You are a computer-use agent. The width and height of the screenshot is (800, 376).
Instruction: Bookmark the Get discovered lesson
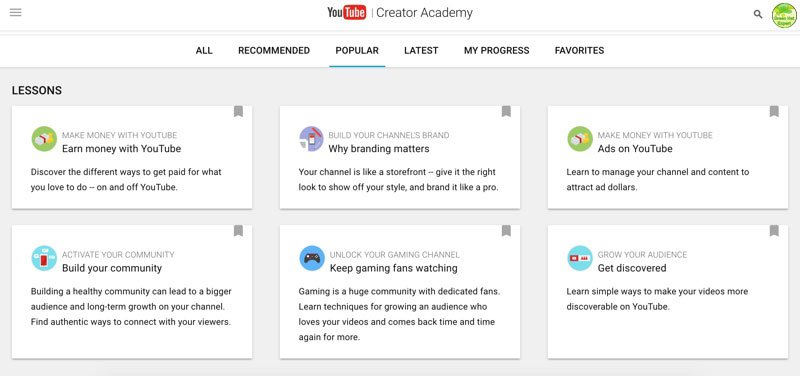[774, 231]
